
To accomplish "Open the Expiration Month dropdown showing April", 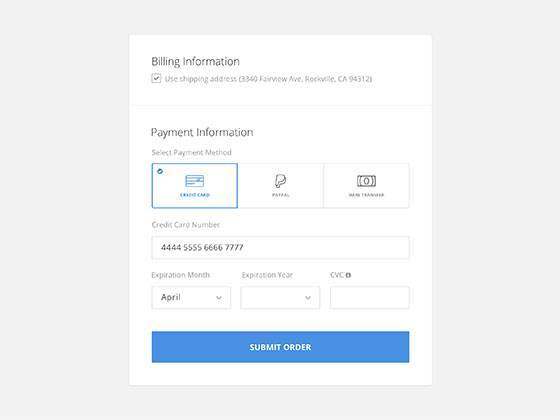I will pyautogui.click(x=191, y=298).
